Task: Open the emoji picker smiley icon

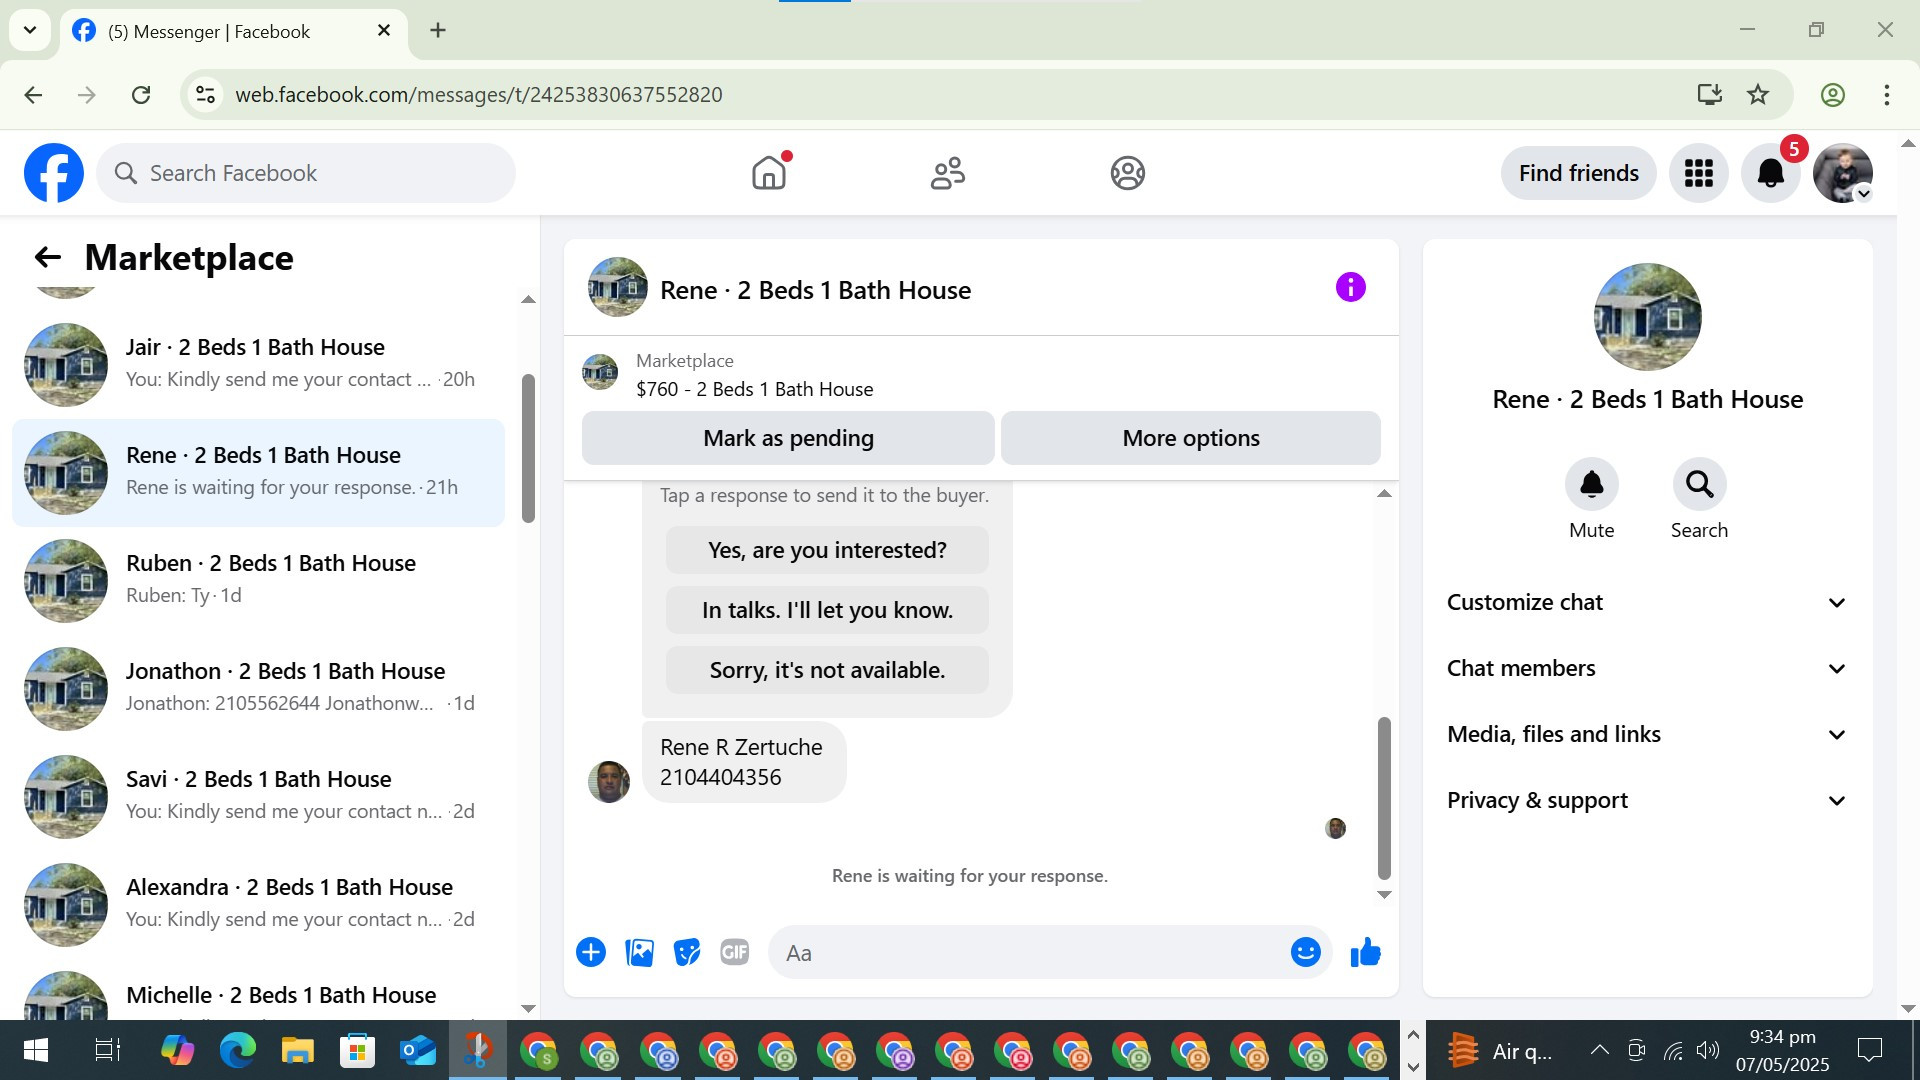Action: [x=1305, y=952]
